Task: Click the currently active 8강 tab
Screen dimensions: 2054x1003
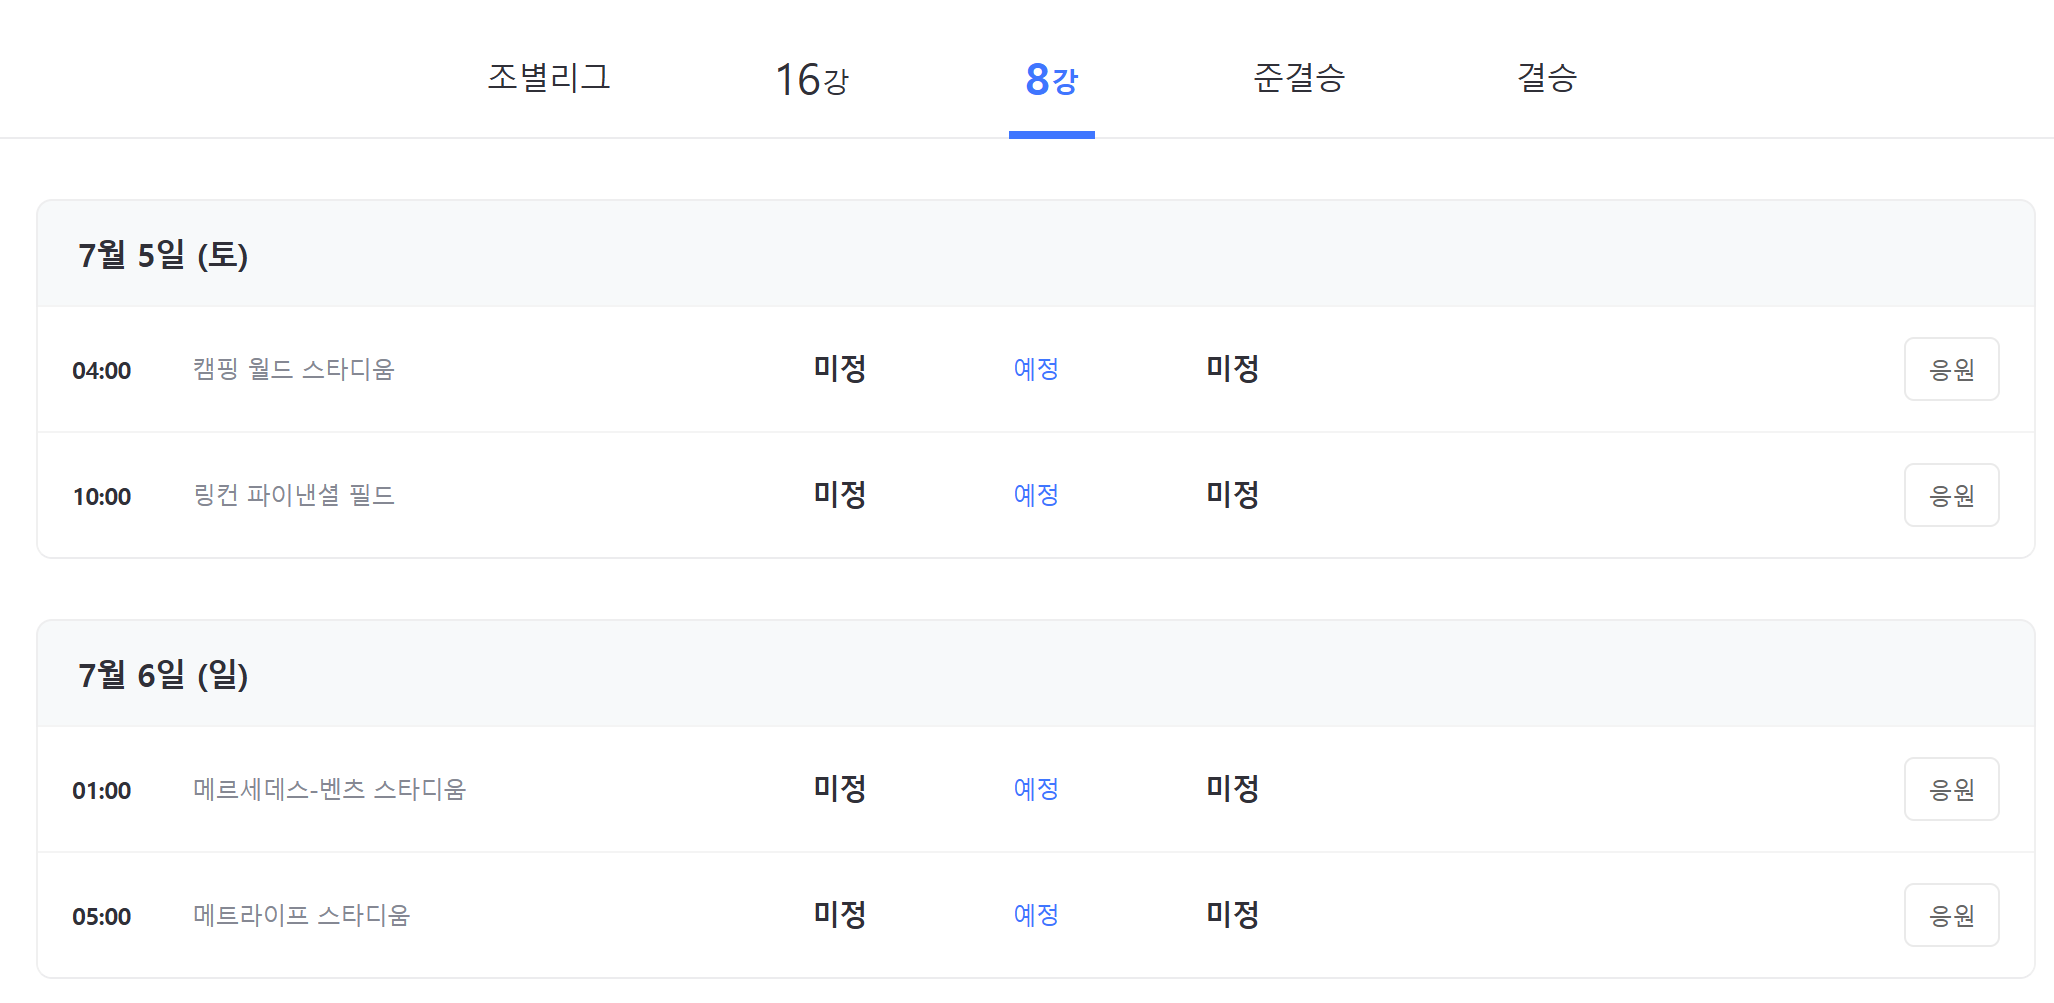Action: pyautogui.click(x=1051, y=79)
